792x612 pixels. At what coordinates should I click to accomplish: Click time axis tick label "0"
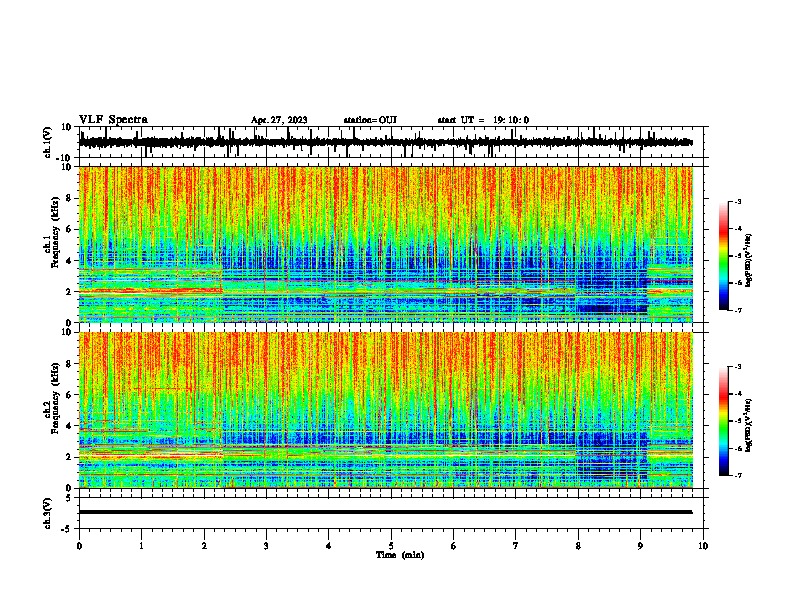79,546
